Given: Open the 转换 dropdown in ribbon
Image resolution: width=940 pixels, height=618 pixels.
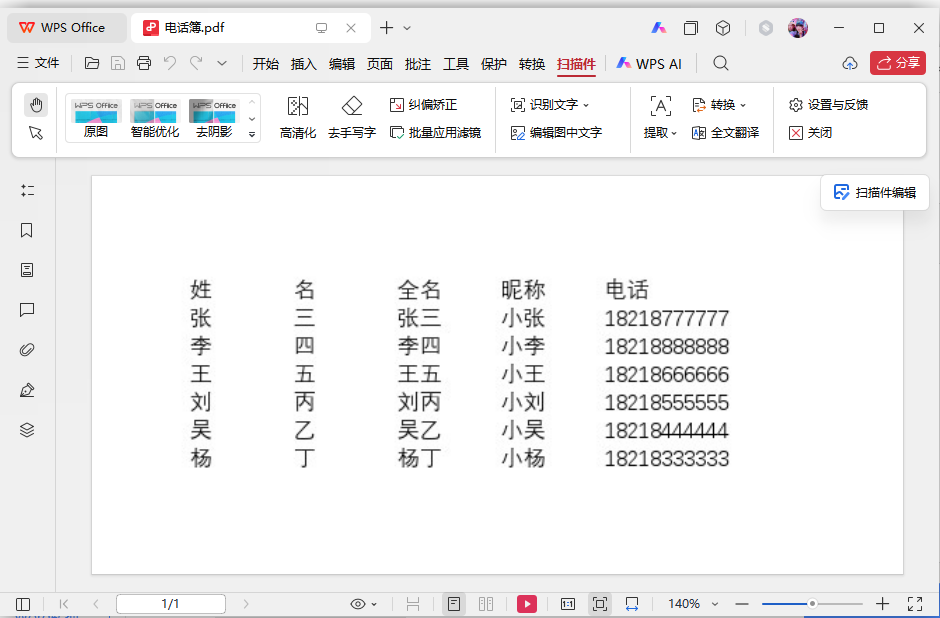Looking at the screenshot, I should 719,105.
